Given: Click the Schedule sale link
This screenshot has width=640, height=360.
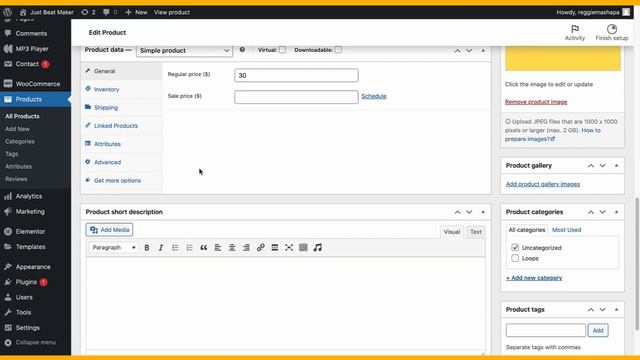Looking at the screenshot, I should (x=373, y=96).
